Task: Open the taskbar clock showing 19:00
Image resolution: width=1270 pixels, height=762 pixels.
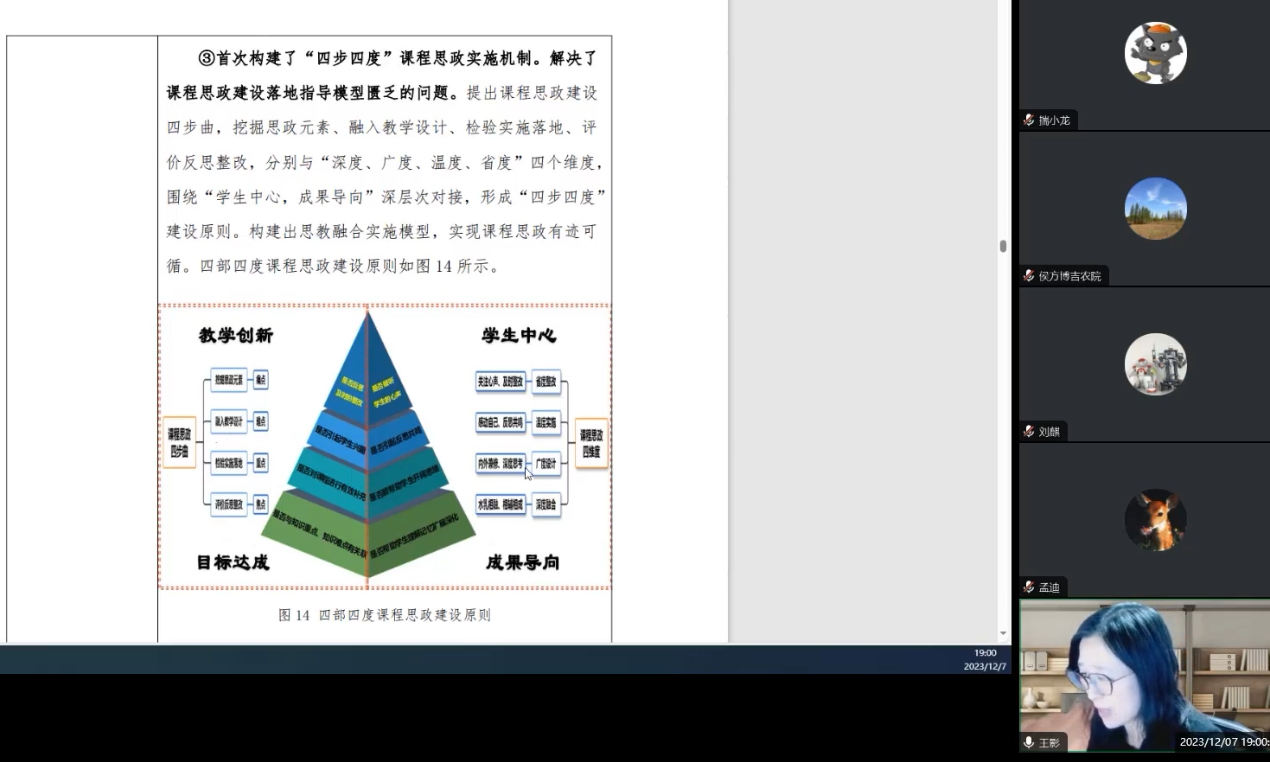Action: click(x=984, y=659)
